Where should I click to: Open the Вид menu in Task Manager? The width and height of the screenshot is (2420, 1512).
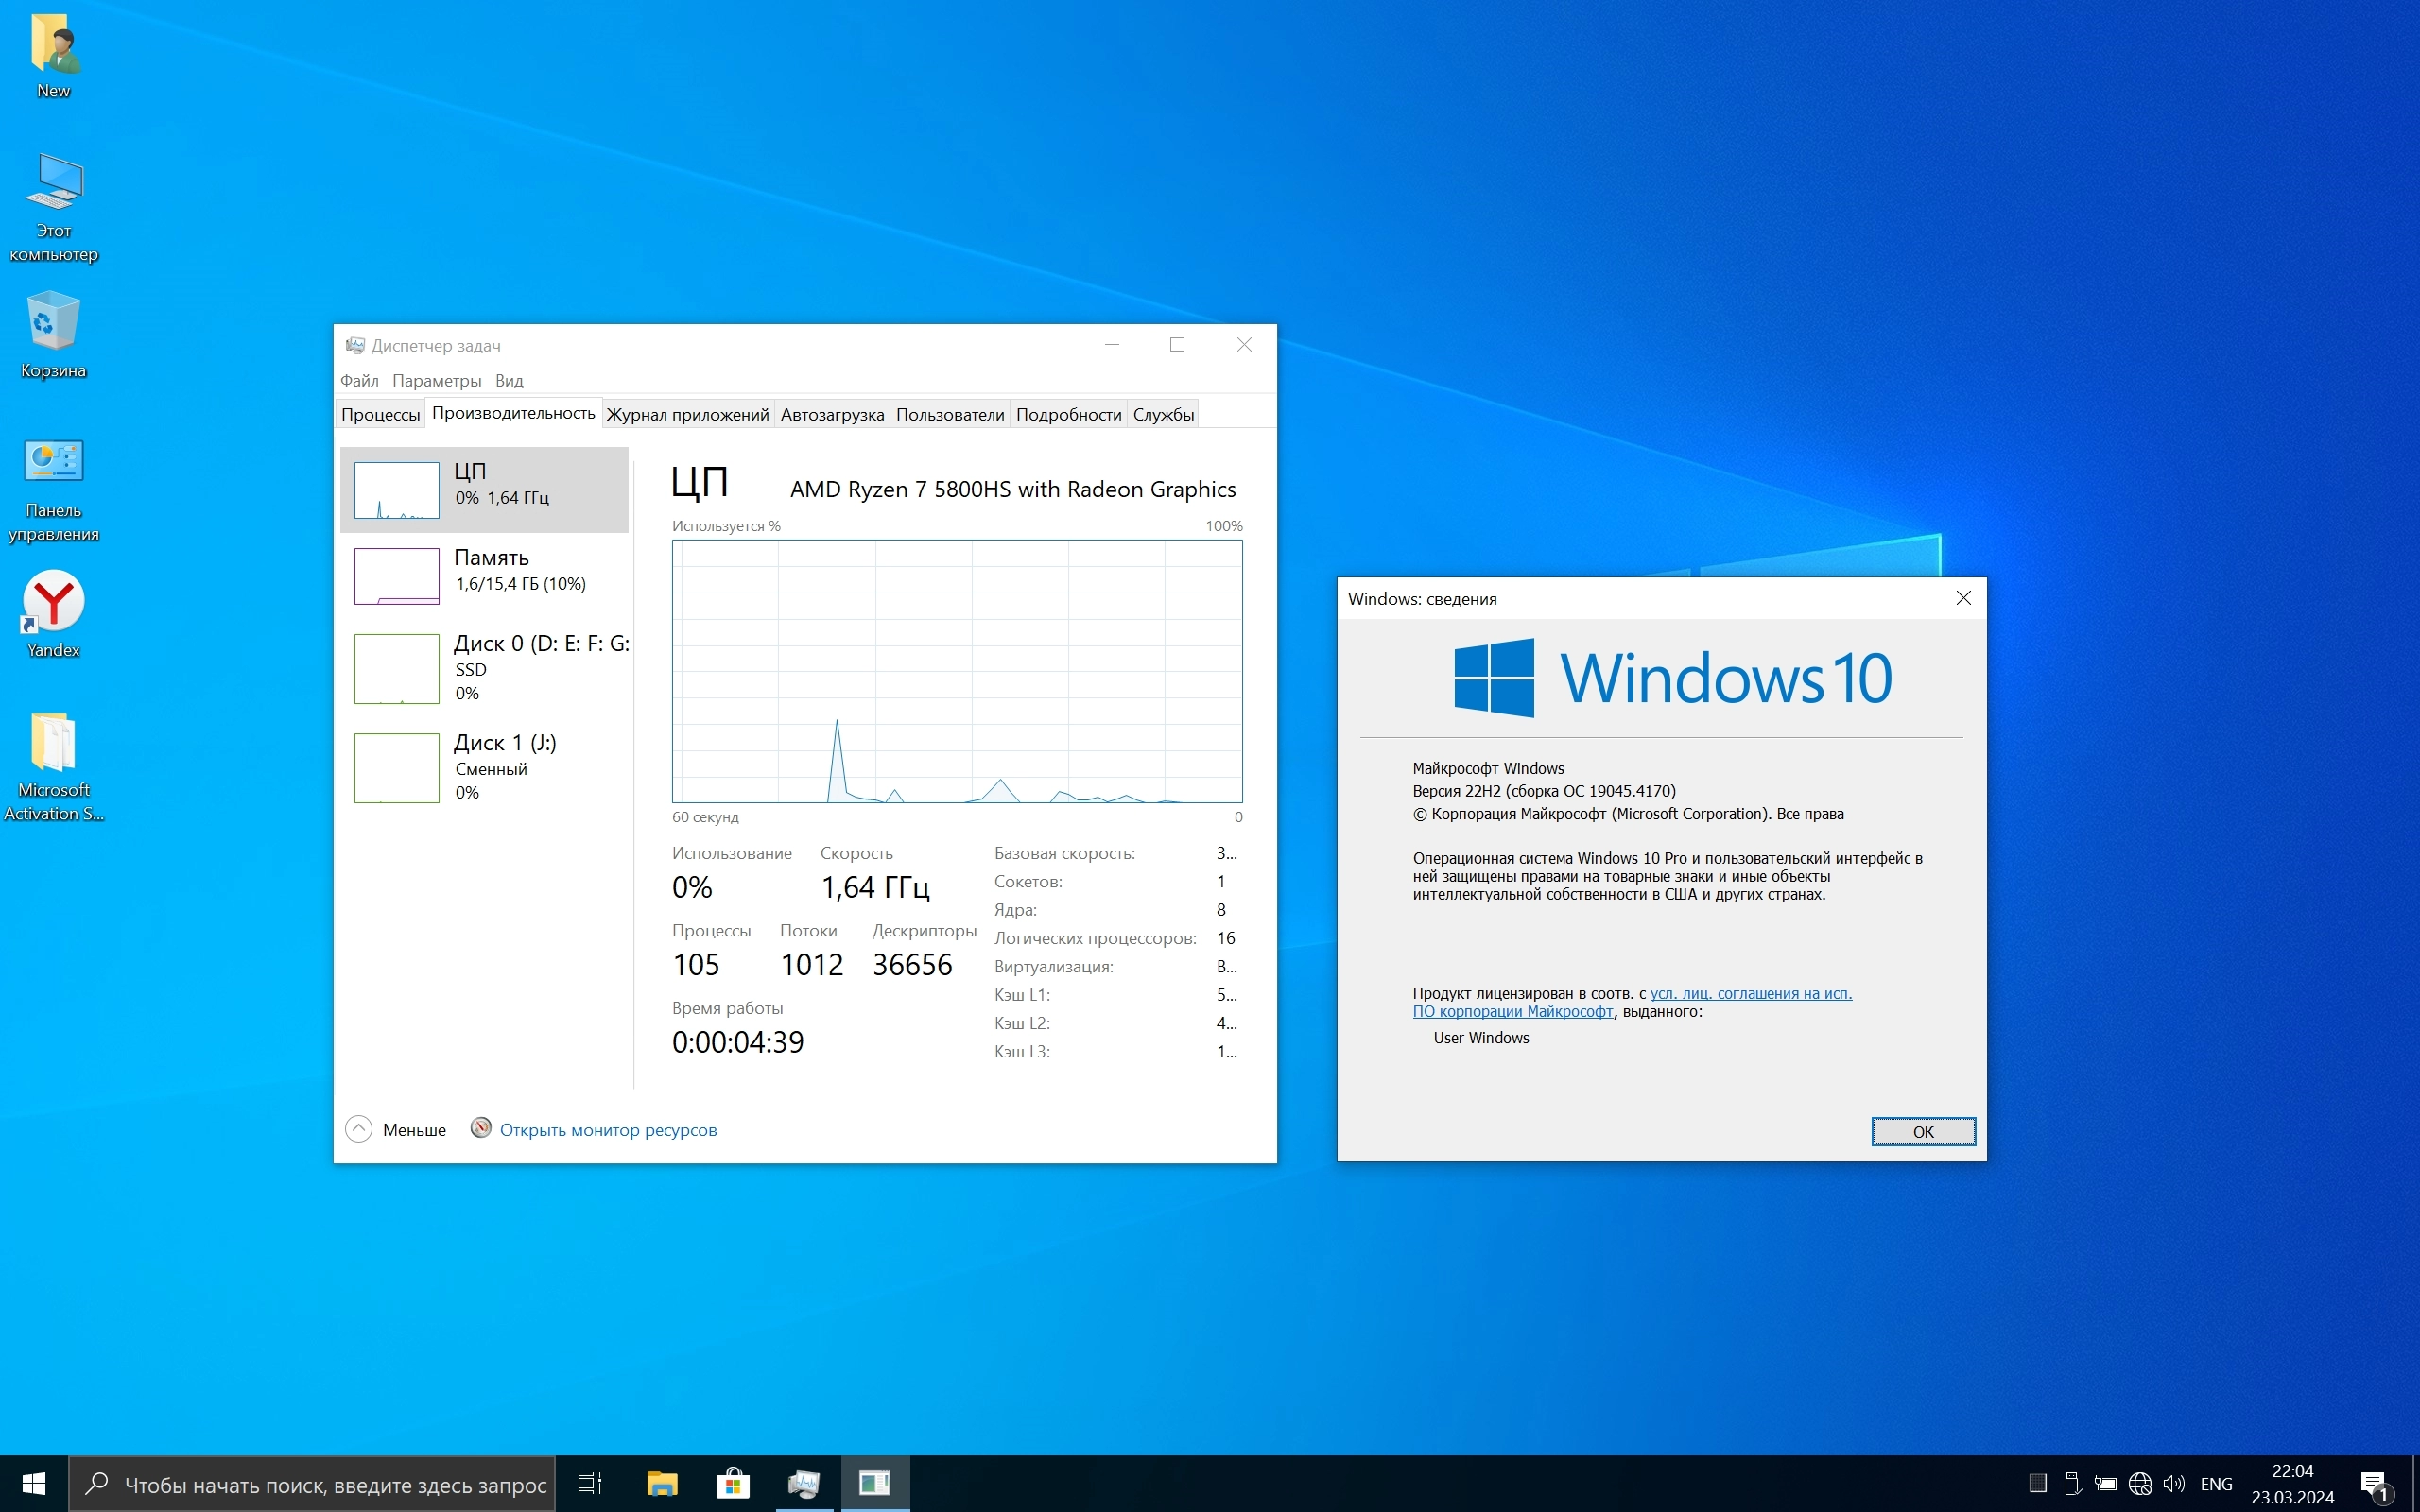[509, 381]
